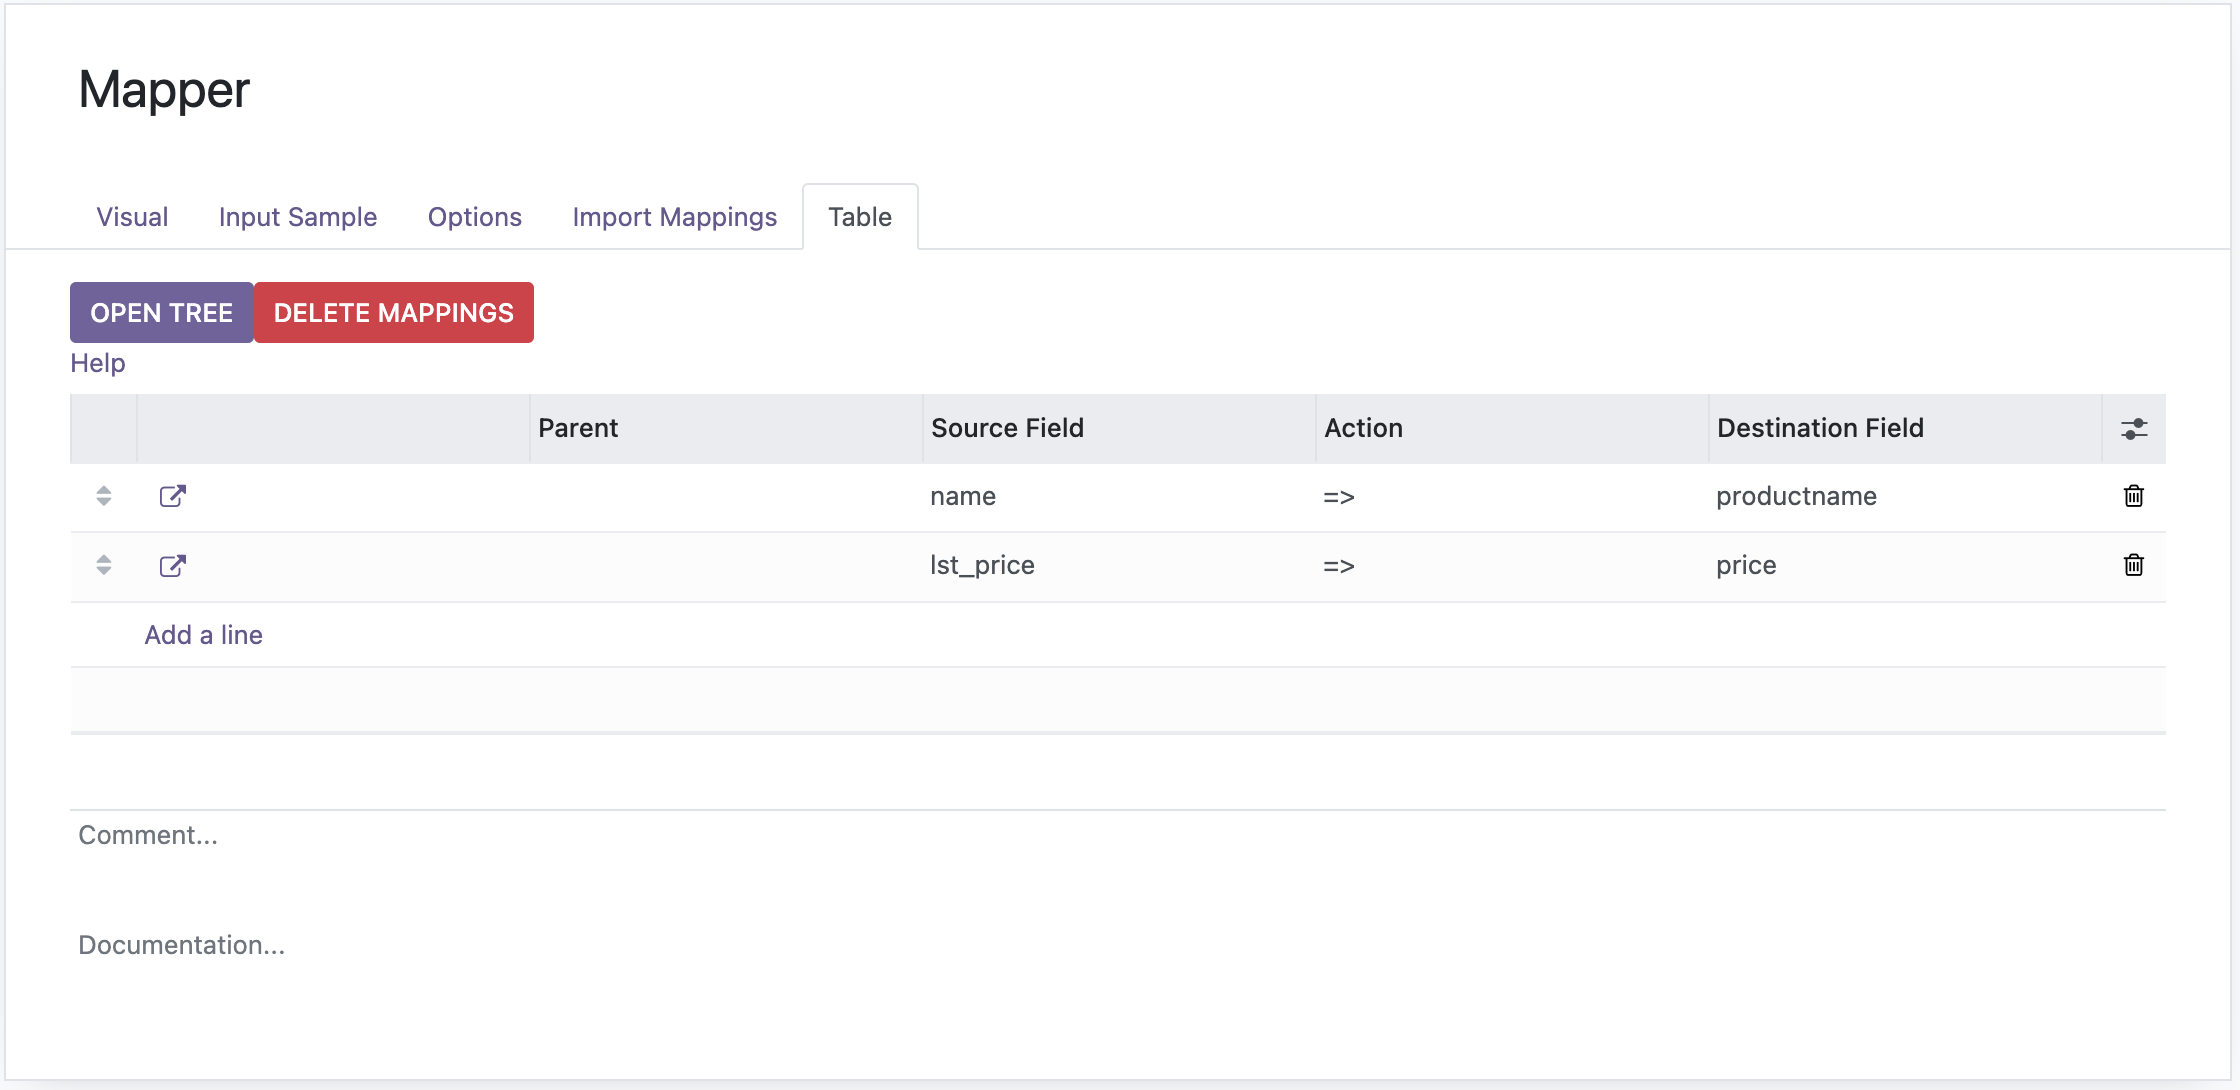Click the empty Parent cell in lst_price row
The height and width of the screenshot is (1090, 2240).
[x=726, y=565]
